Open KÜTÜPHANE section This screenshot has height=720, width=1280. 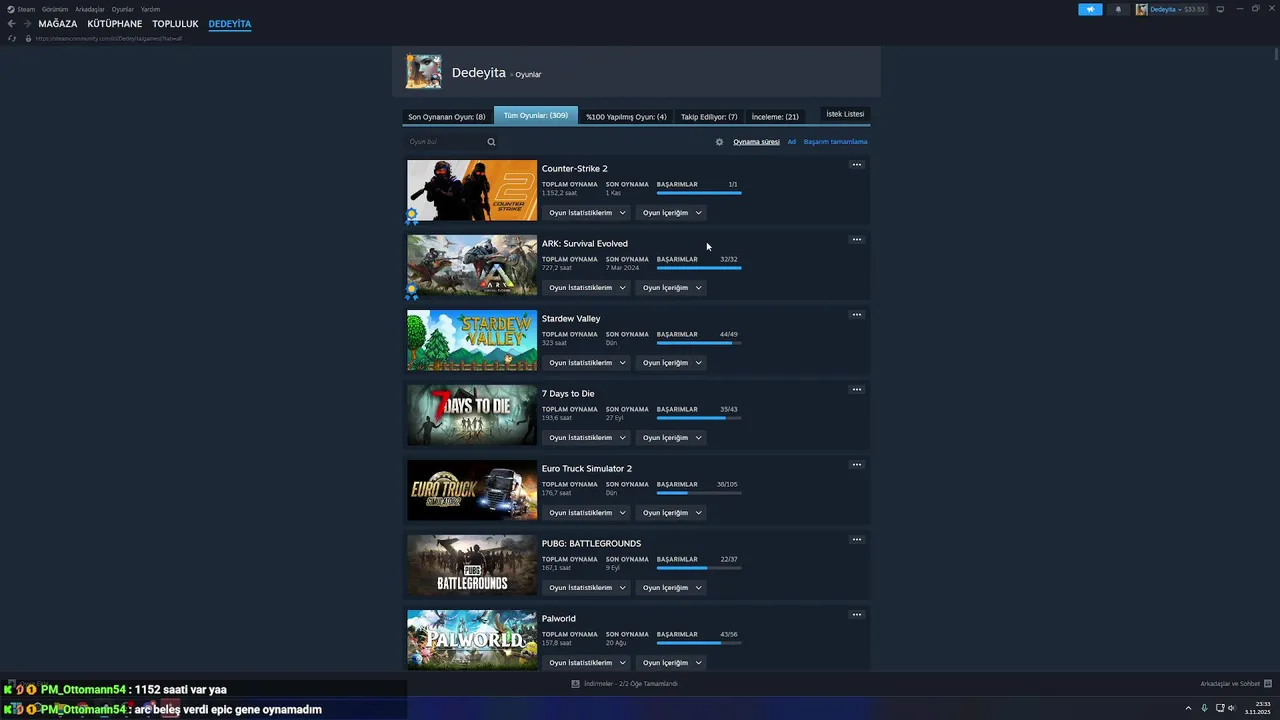pos(115,24)
